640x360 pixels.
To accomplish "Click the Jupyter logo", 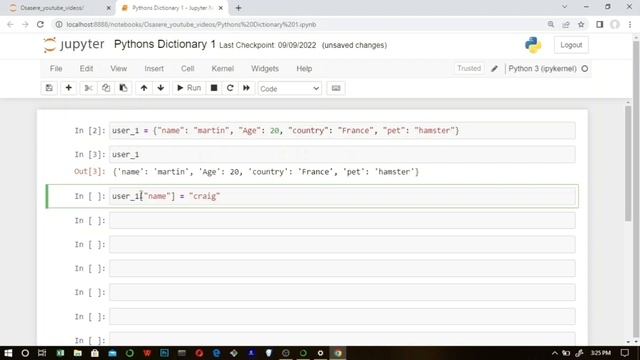I will pos(74,44).
